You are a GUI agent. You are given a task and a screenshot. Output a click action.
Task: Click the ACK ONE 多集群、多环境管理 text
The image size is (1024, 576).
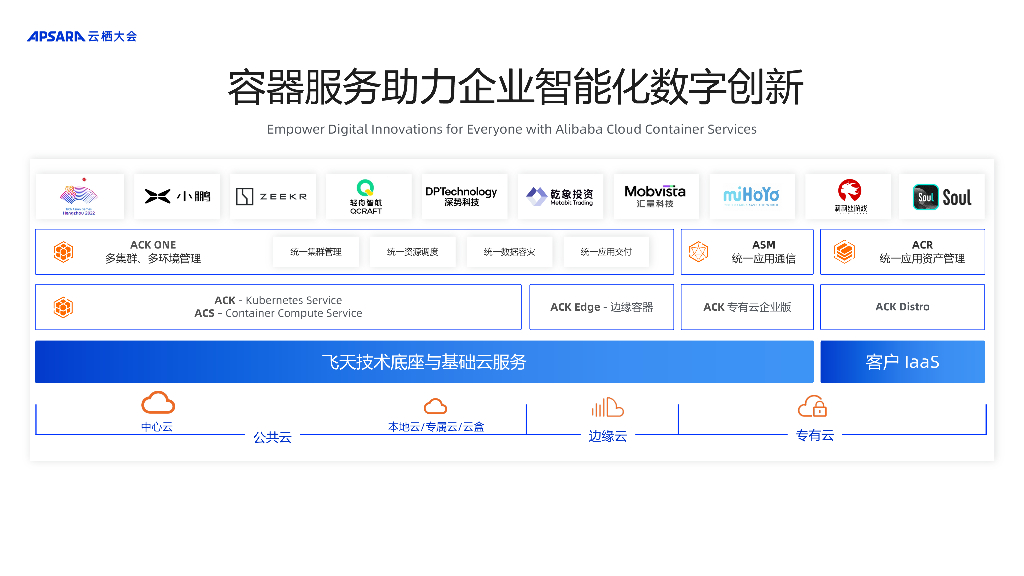pyautogui.click(x=153, y=251)
